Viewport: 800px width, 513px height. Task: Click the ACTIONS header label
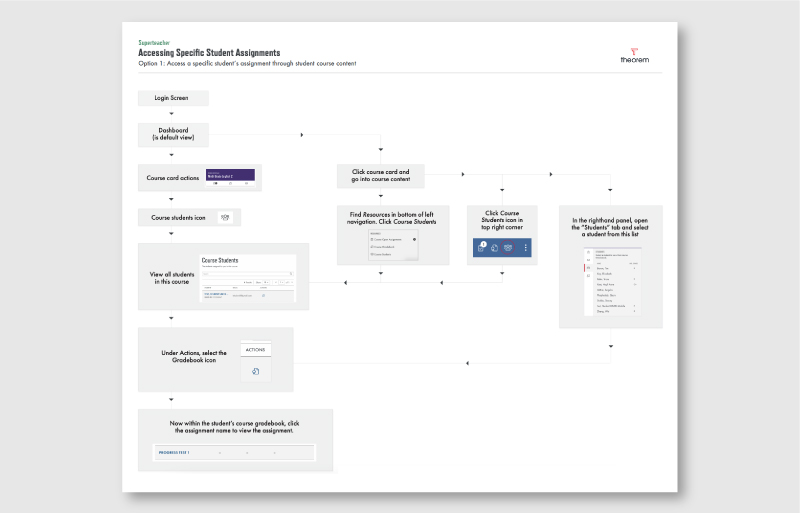point(256,350)
